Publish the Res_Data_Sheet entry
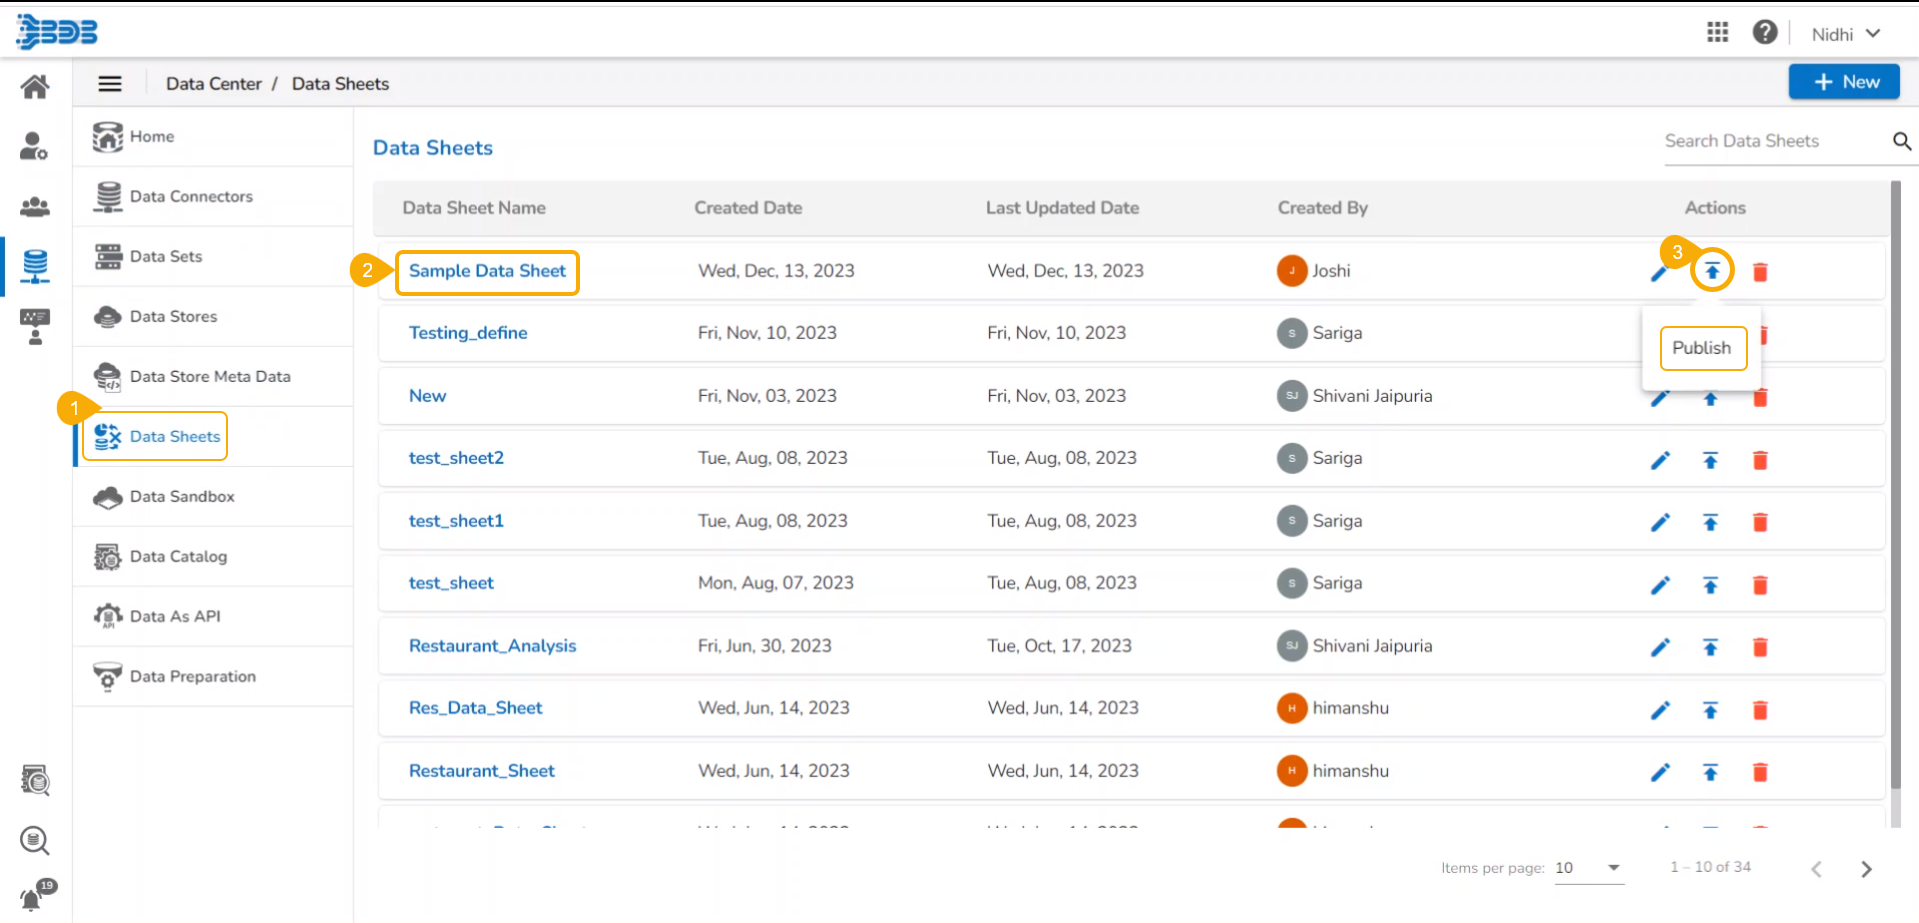 click(1710, 710)
